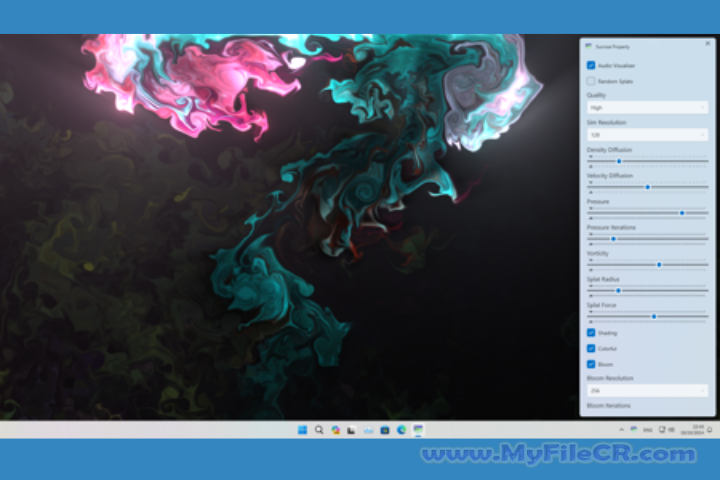Enable the Random Splats checkbox

point(591,81)
